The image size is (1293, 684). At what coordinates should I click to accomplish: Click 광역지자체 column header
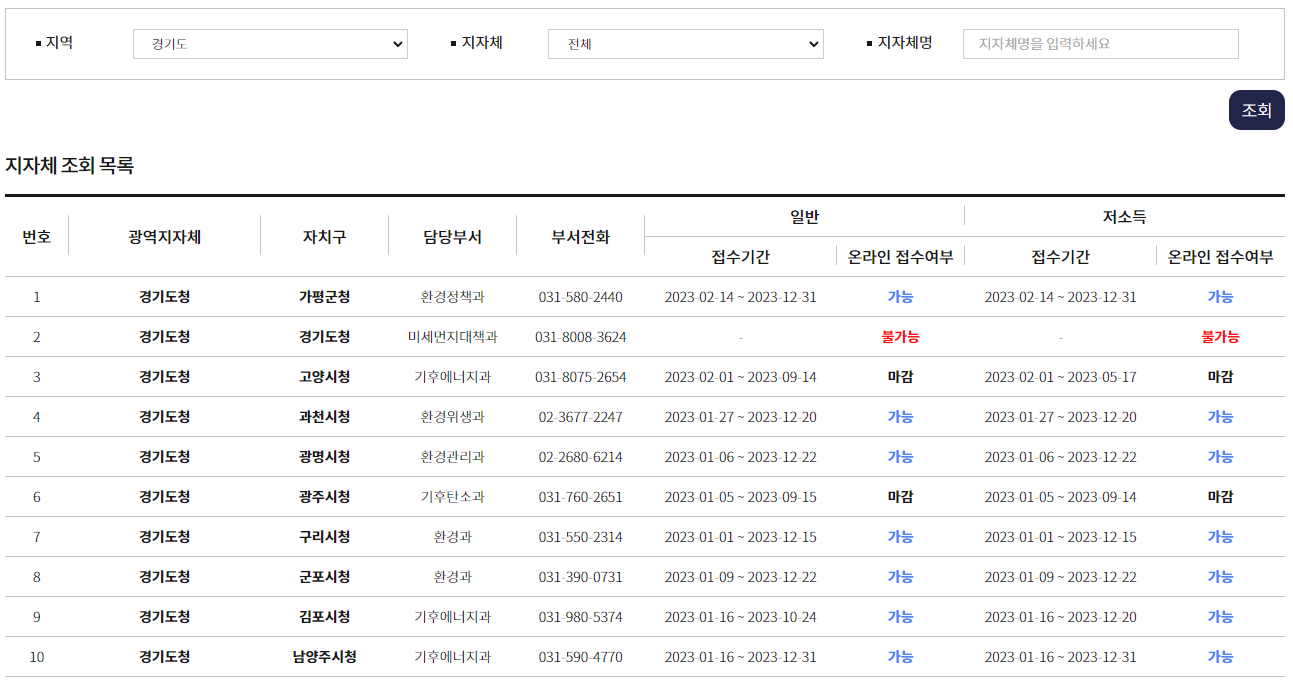(x=164, y=237)
